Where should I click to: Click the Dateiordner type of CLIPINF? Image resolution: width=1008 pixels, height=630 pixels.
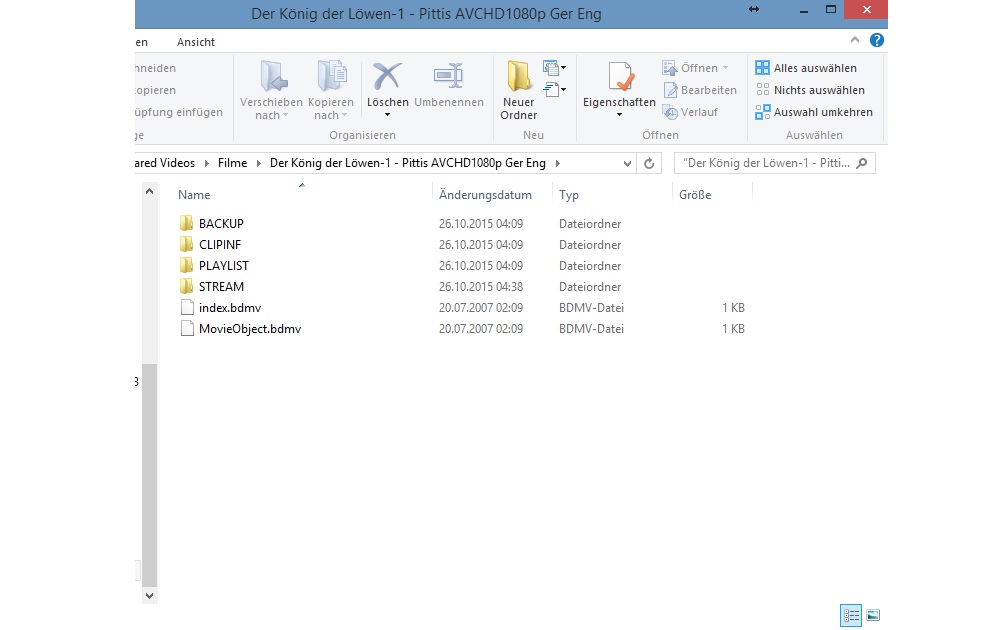tap(590, 245)
